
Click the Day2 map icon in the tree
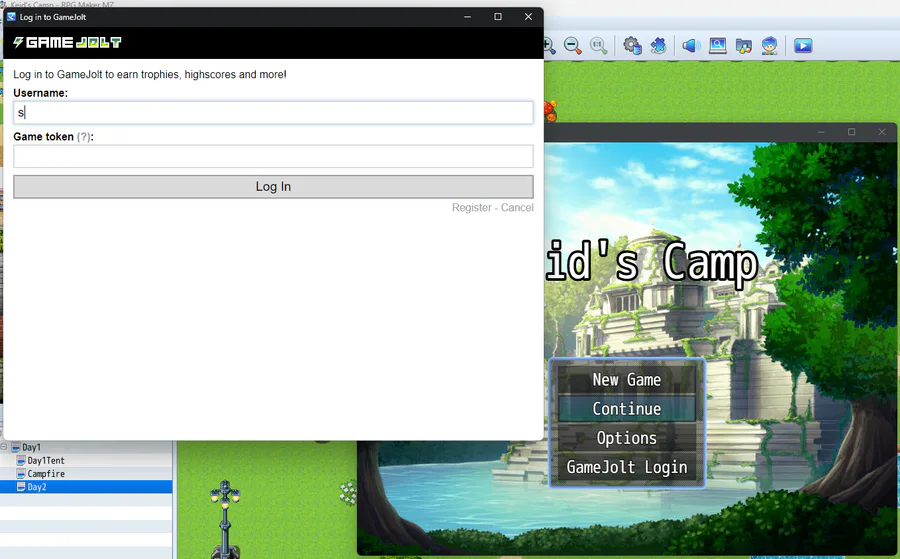click(x=21, y=487)
